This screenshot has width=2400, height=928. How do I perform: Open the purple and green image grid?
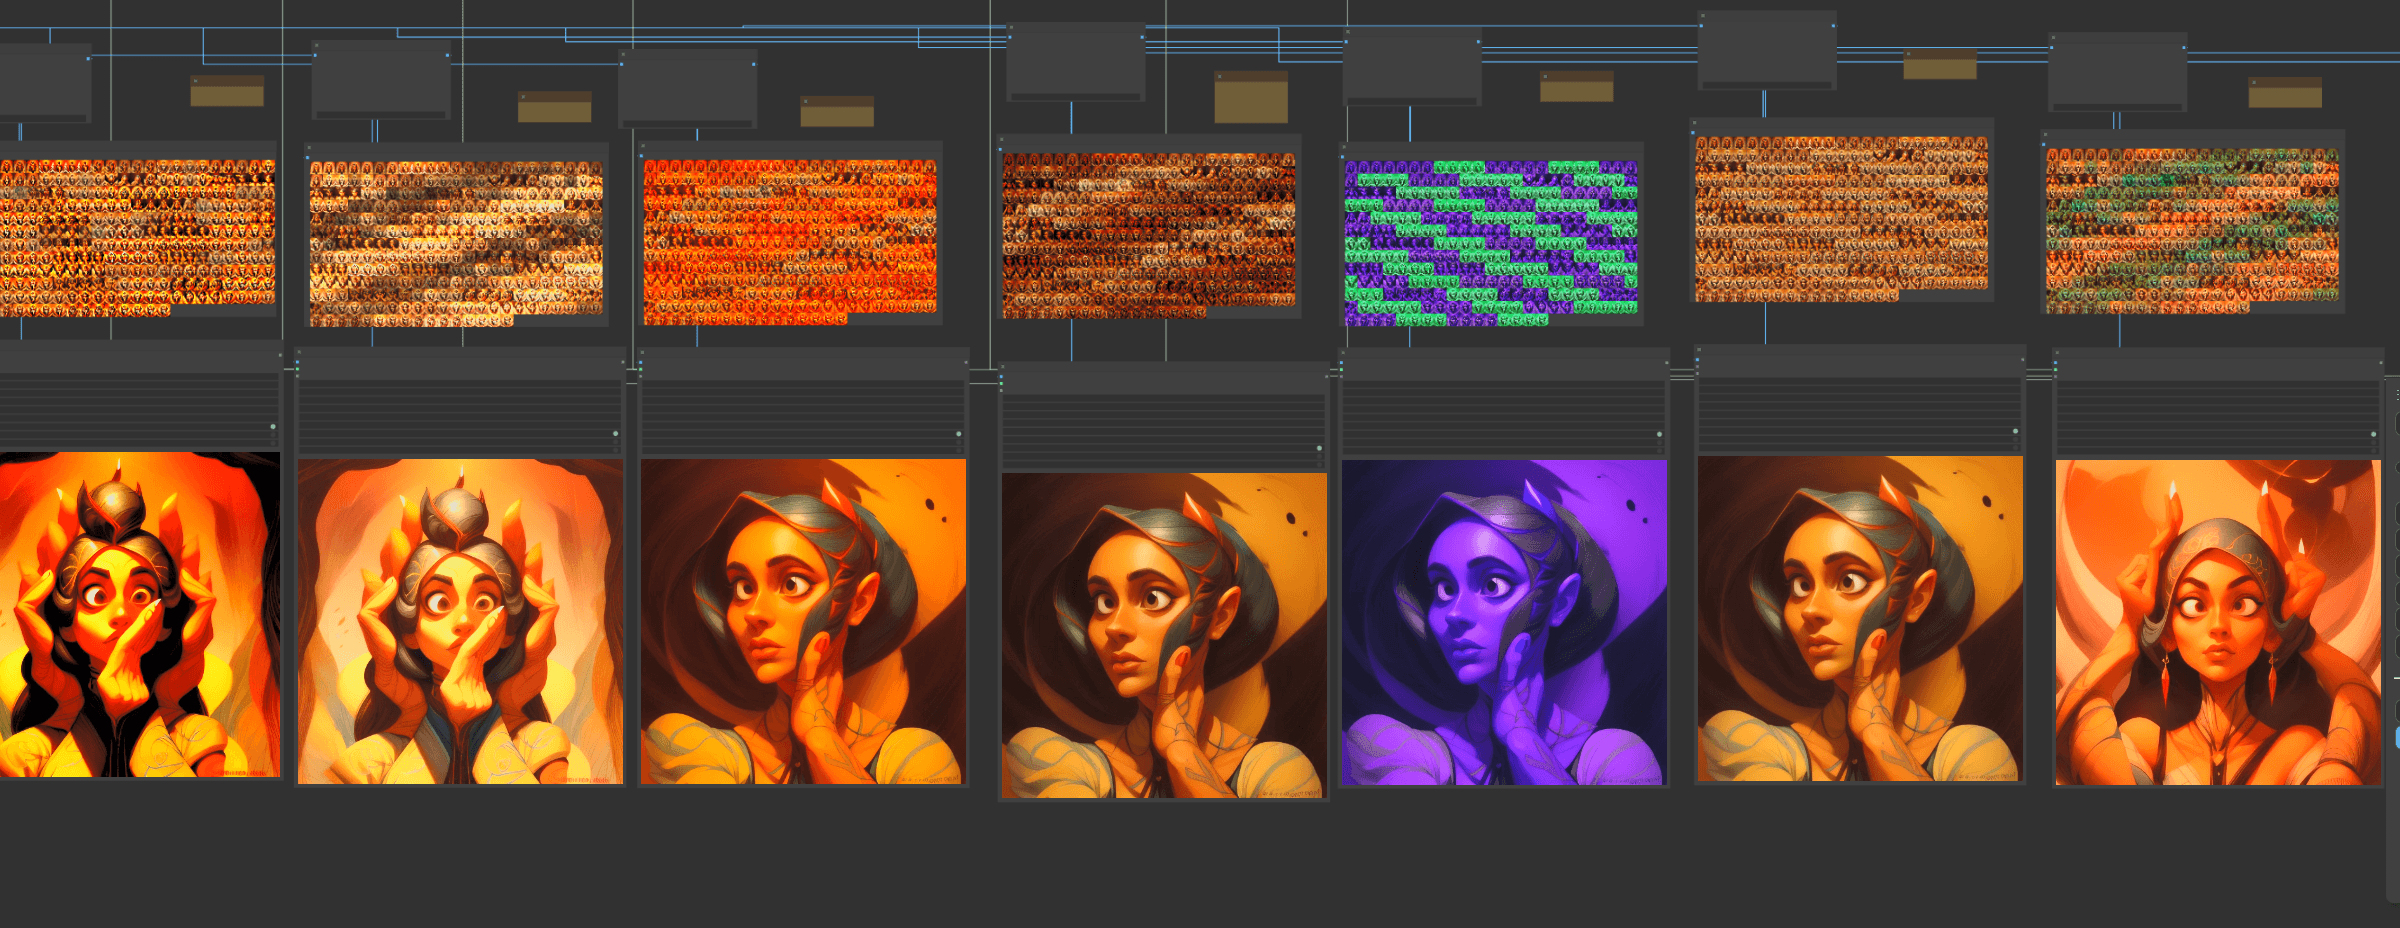1491,243
